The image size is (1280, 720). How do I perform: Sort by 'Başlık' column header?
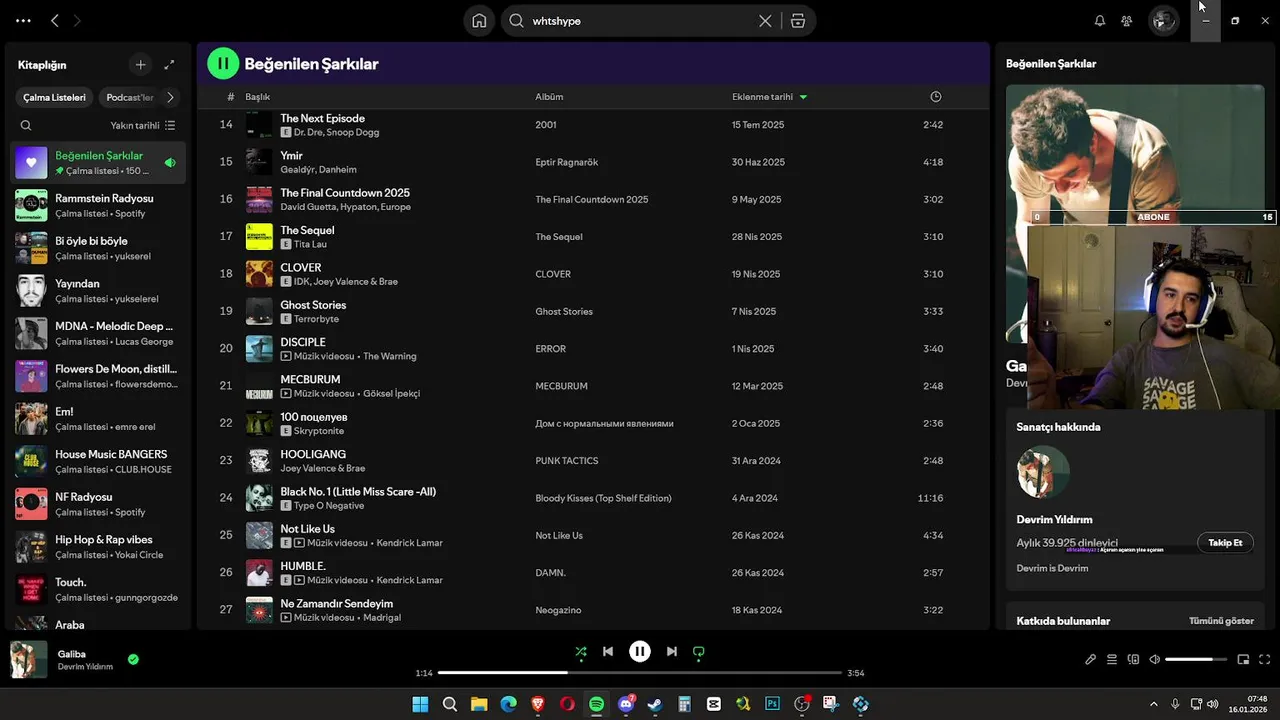[258, 97]
